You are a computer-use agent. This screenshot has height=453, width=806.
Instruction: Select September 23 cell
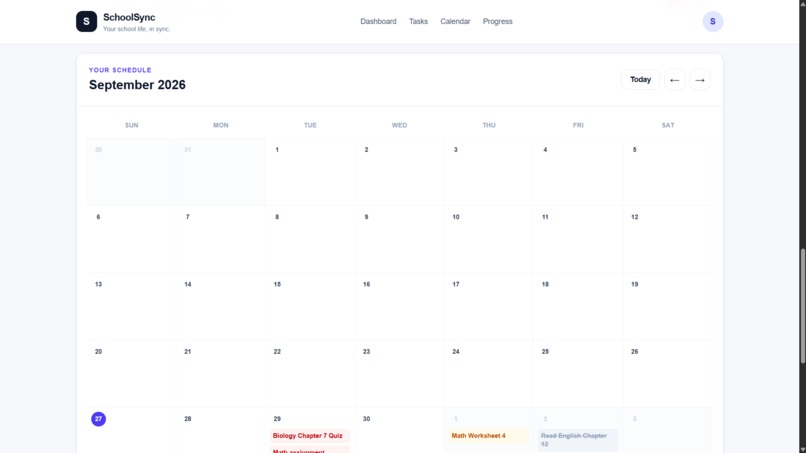(399, 374)
